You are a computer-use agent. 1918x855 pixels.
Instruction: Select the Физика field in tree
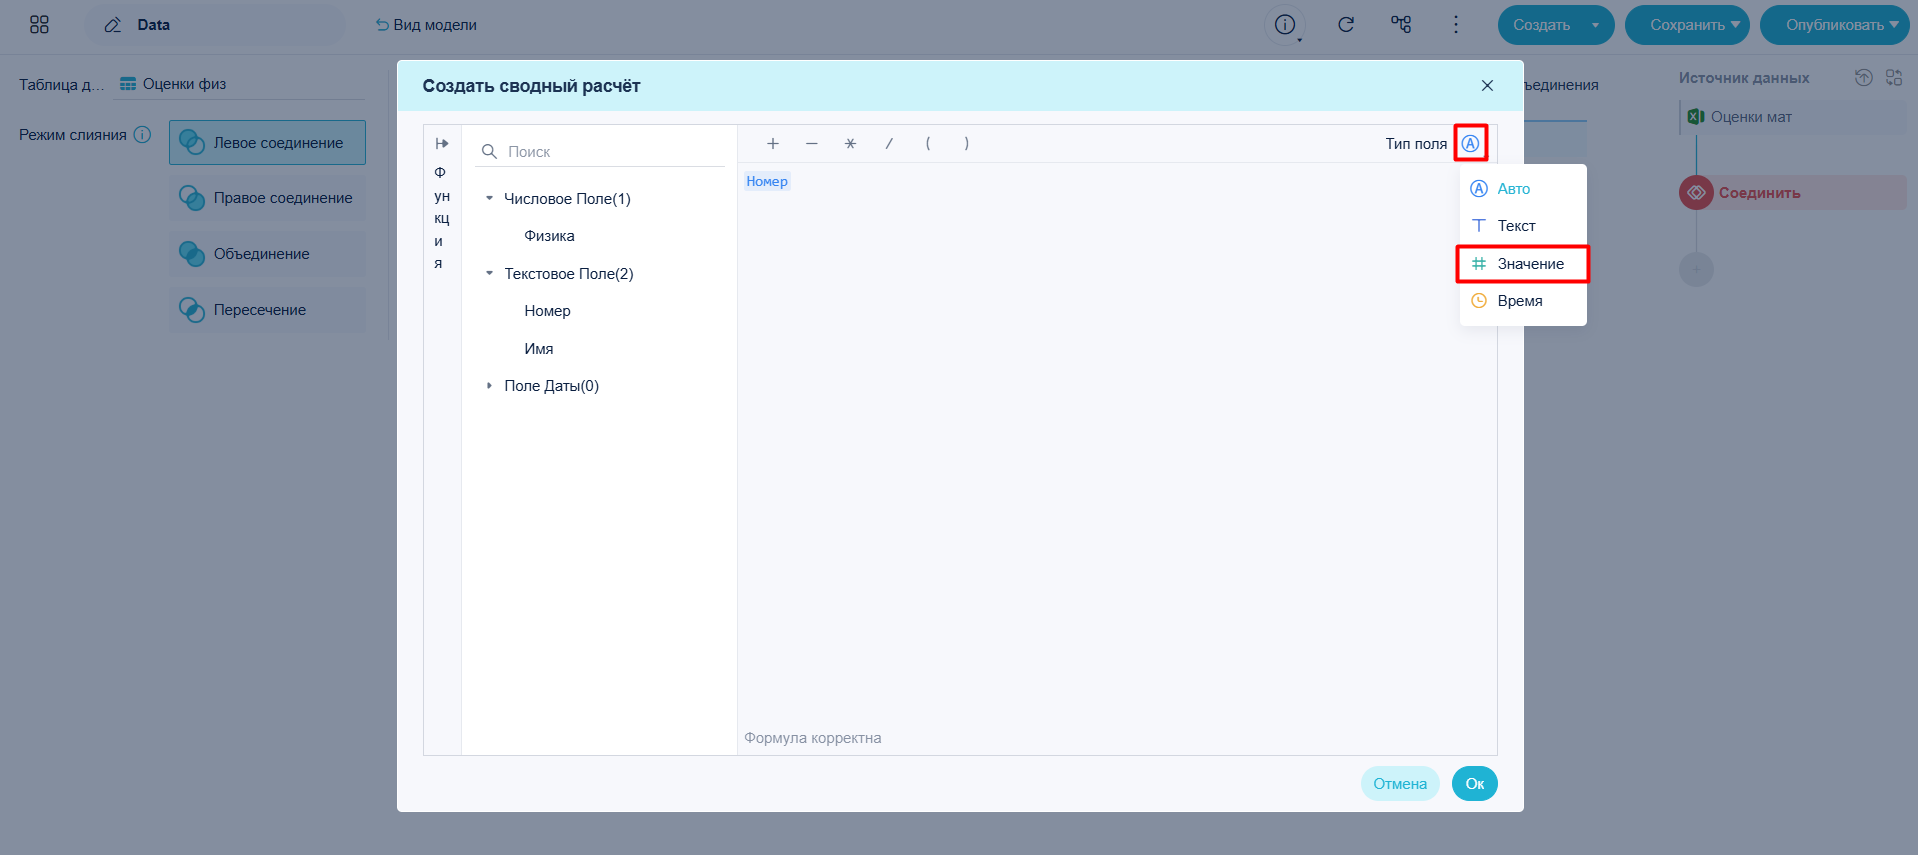tap(549, 236)
